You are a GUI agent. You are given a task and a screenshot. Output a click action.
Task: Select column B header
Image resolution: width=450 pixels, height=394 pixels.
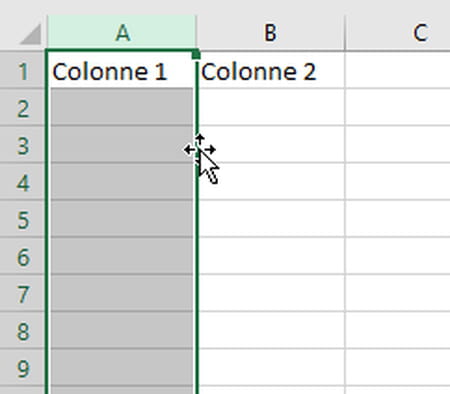coord(270,32)
